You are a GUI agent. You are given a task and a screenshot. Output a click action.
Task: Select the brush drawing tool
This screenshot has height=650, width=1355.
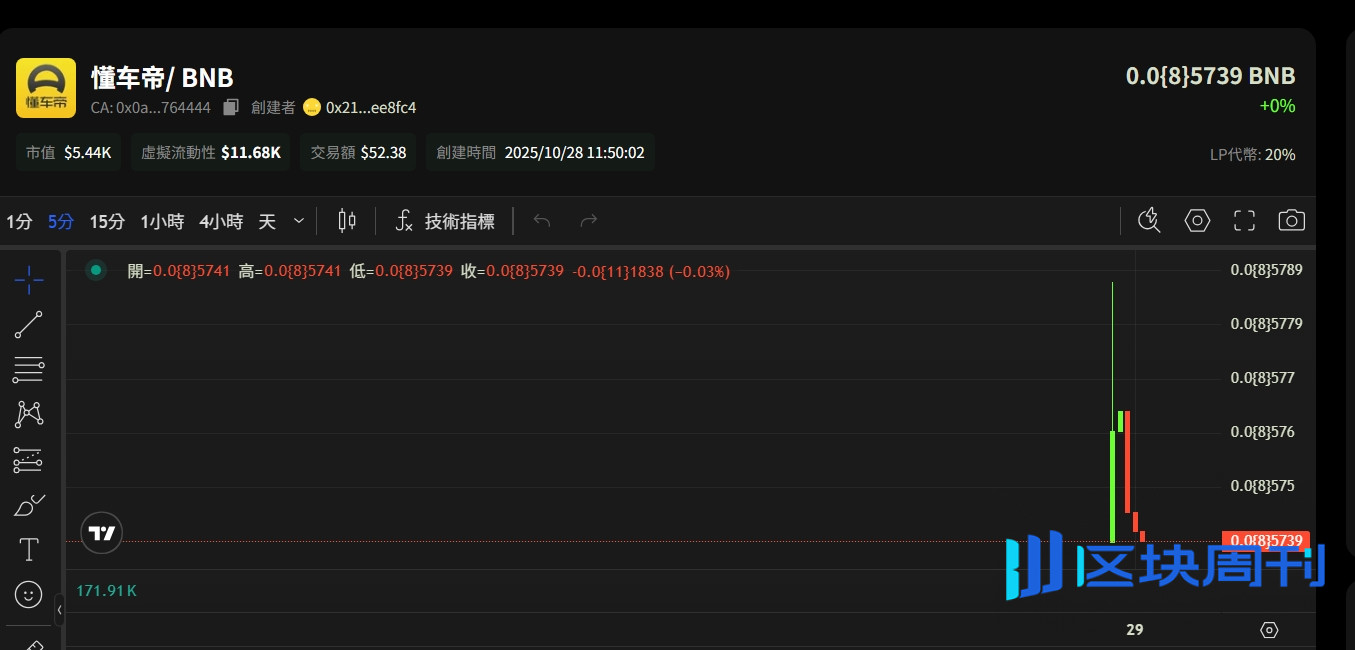click(28, 505)
